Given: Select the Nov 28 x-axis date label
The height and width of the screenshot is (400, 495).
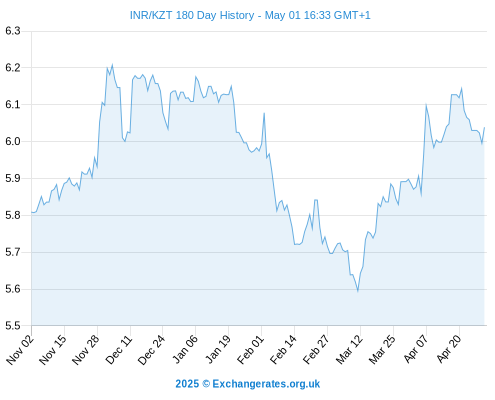Looking at the screenshot, I should pyautogui.click(x=86, y=349).
